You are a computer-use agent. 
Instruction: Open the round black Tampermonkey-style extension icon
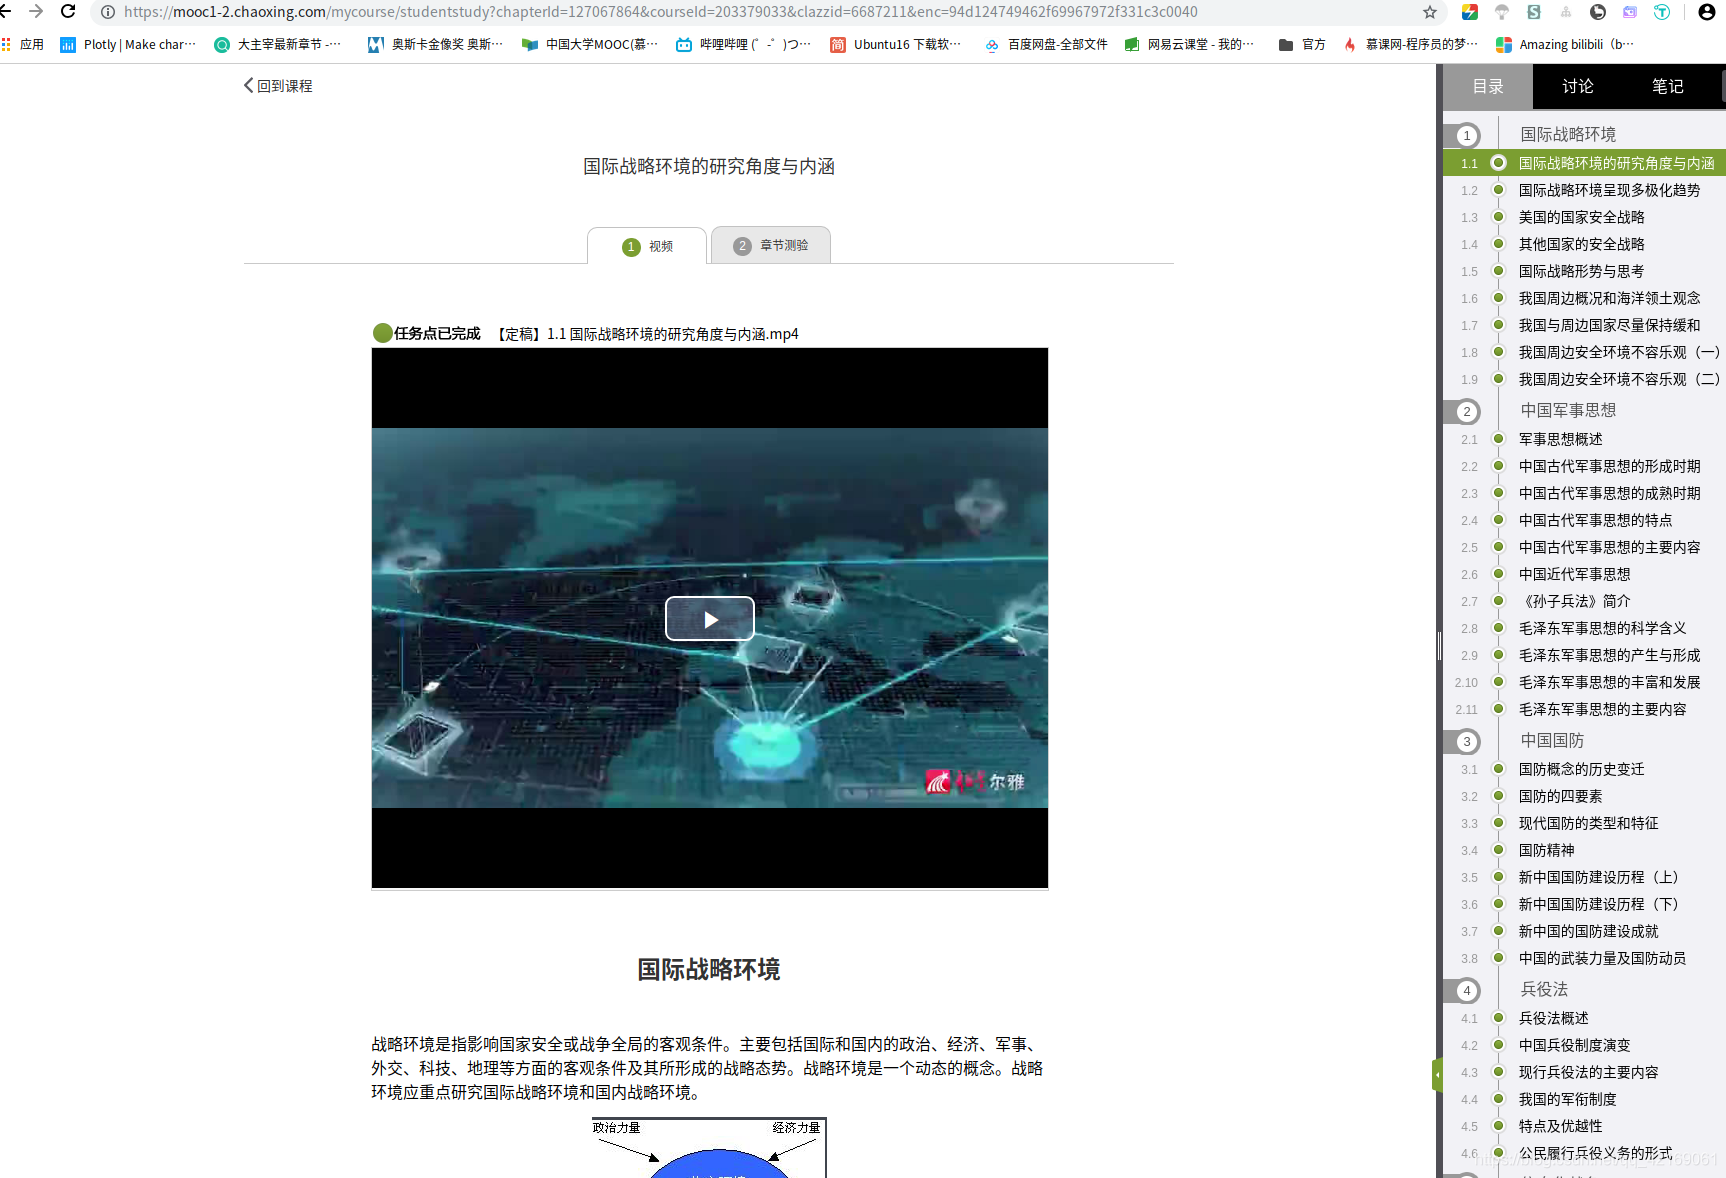pyautogui.click(x=1598, y=12)
